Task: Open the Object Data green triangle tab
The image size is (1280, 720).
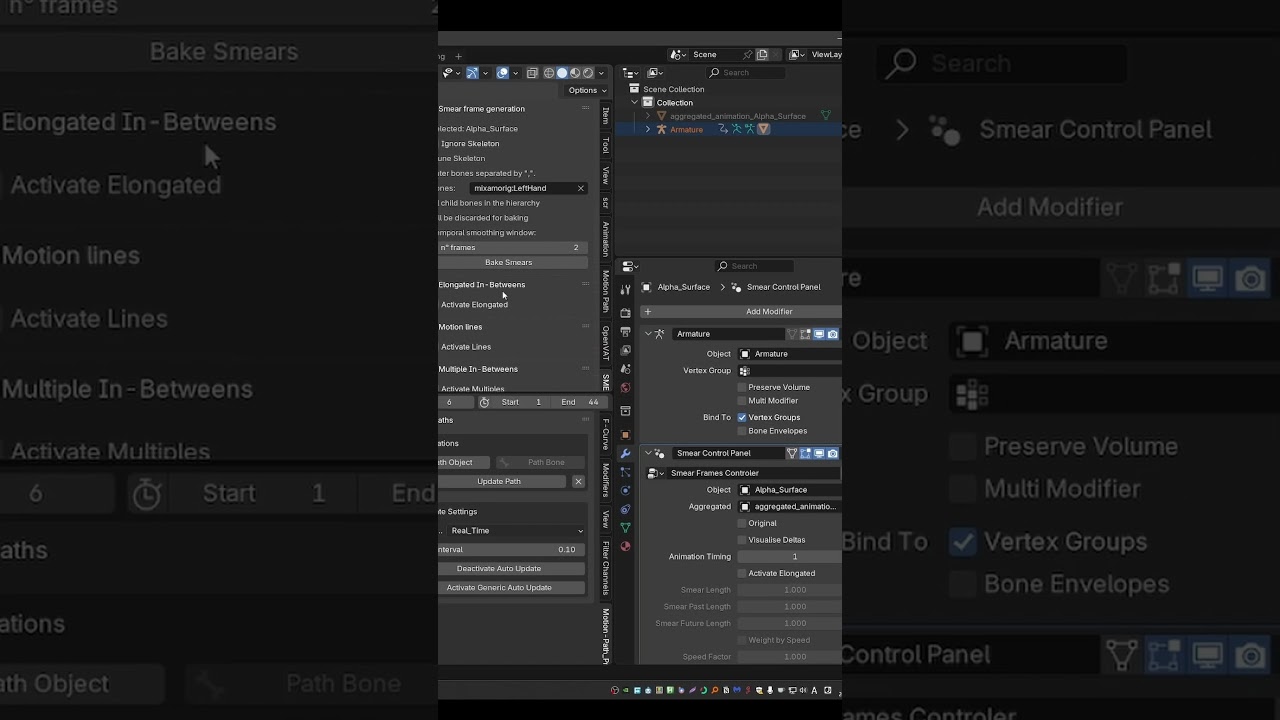Action: [626, 527]
